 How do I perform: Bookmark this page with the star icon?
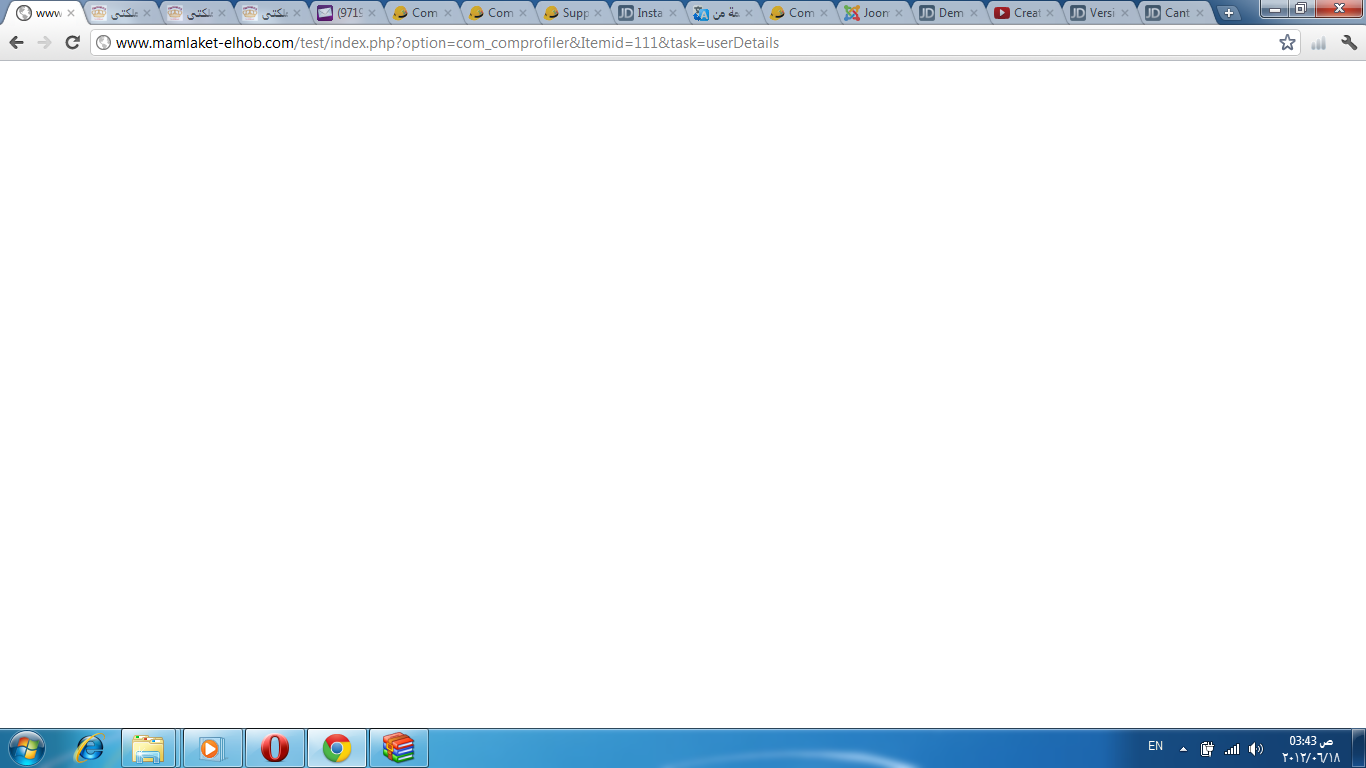(1287, 43)
